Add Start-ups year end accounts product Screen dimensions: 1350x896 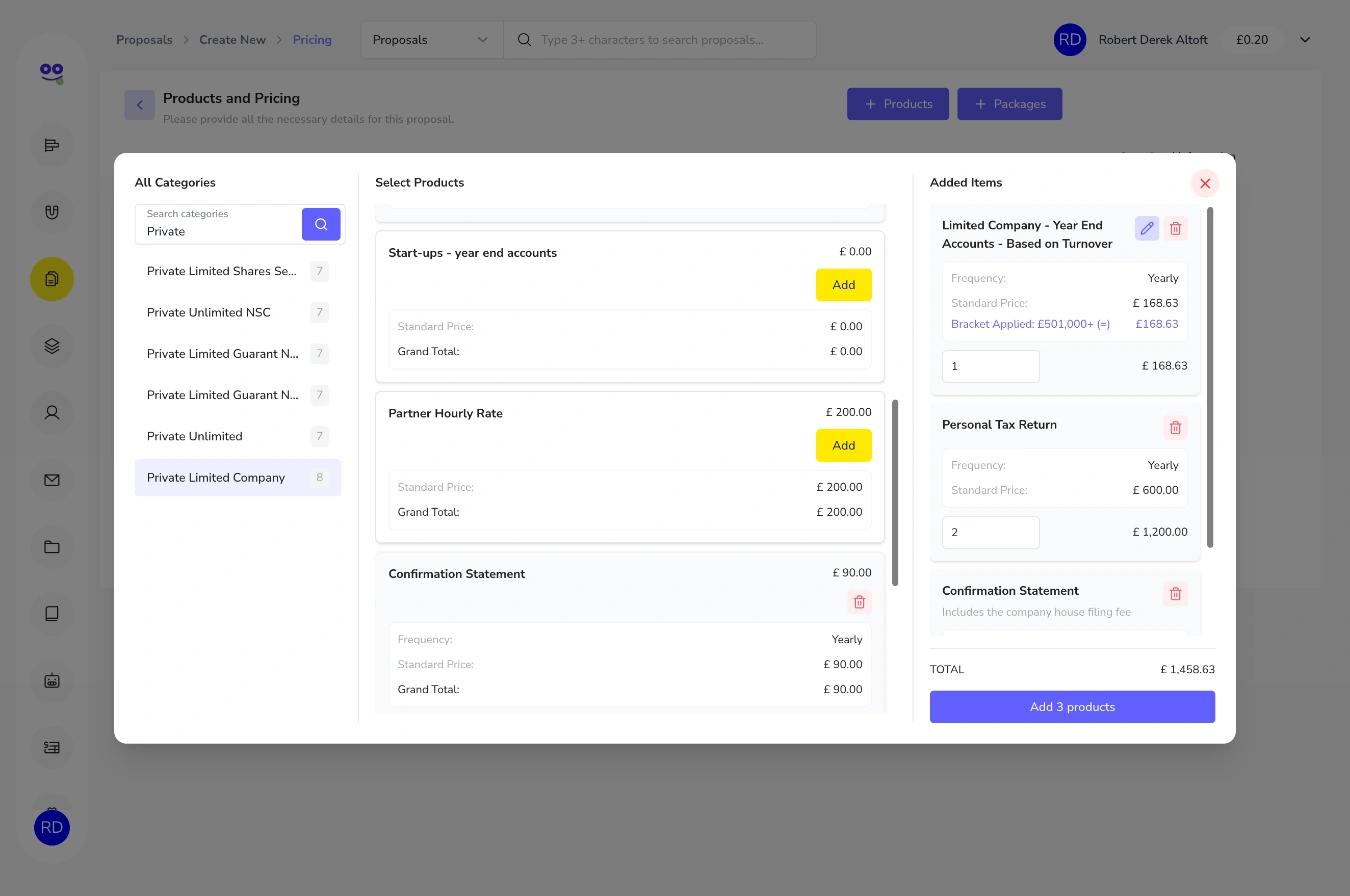(x=844, y=285)
